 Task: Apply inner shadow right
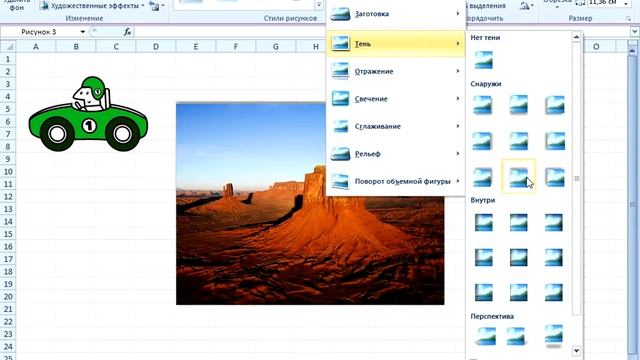(553, 258)
